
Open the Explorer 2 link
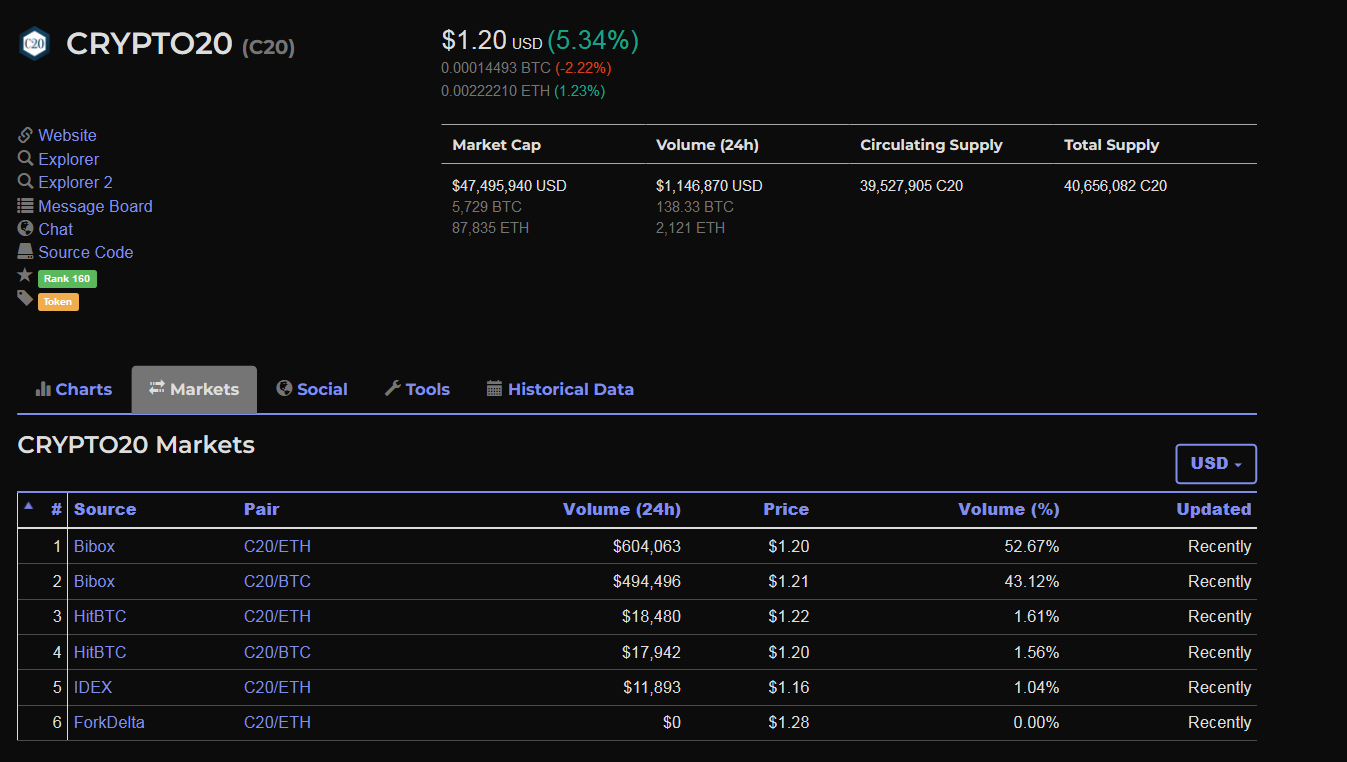[x=75, y=182]
